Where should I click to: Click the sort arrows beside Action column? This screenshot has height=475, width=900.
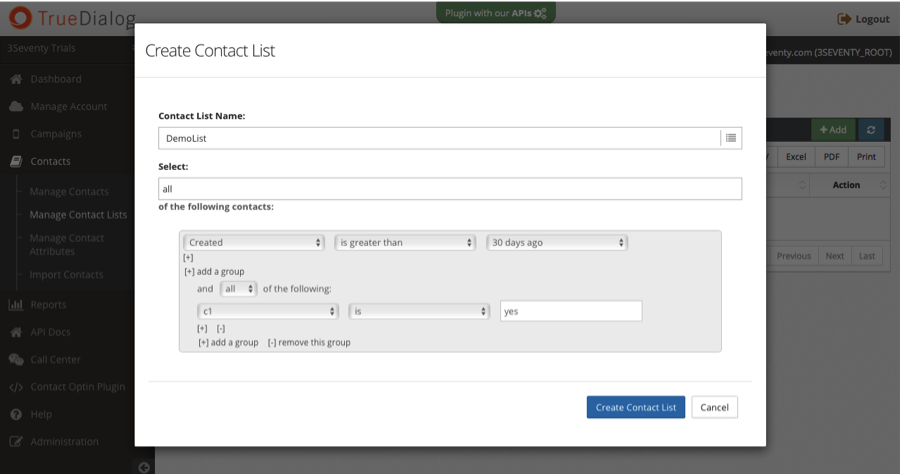883,185
